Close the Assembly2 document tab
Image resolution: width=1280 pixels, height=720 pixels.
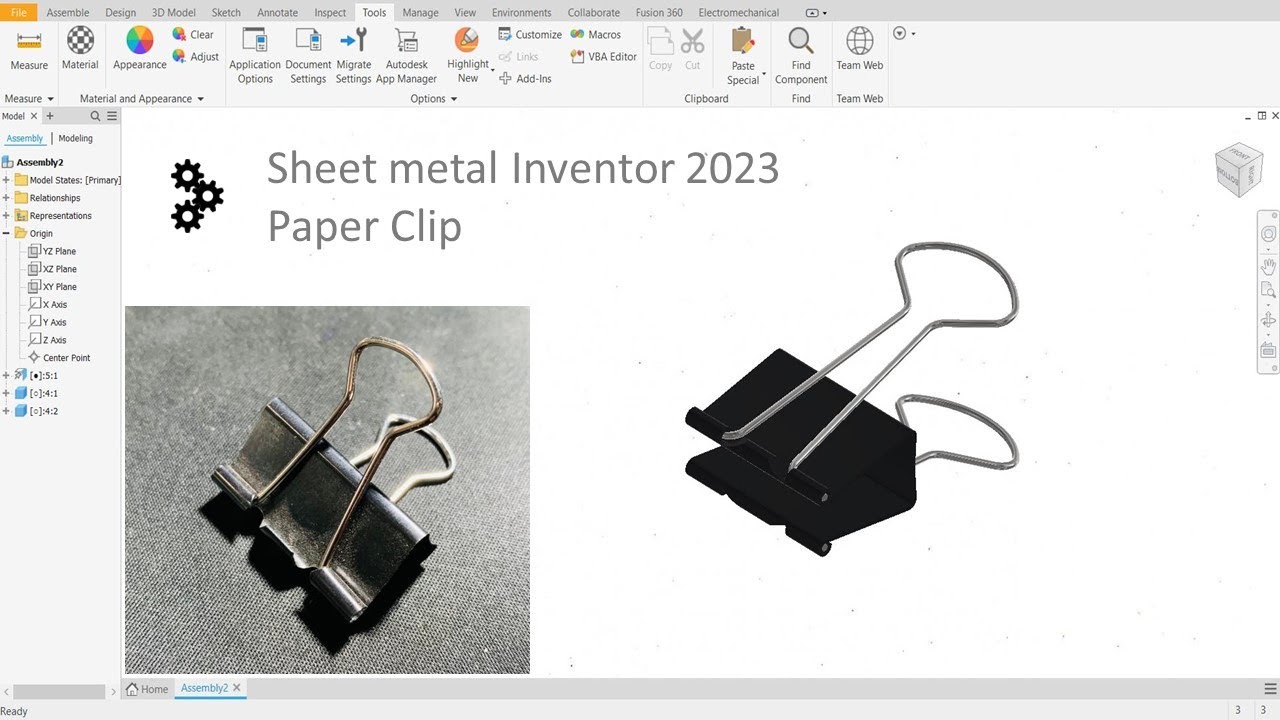point(237,688)
